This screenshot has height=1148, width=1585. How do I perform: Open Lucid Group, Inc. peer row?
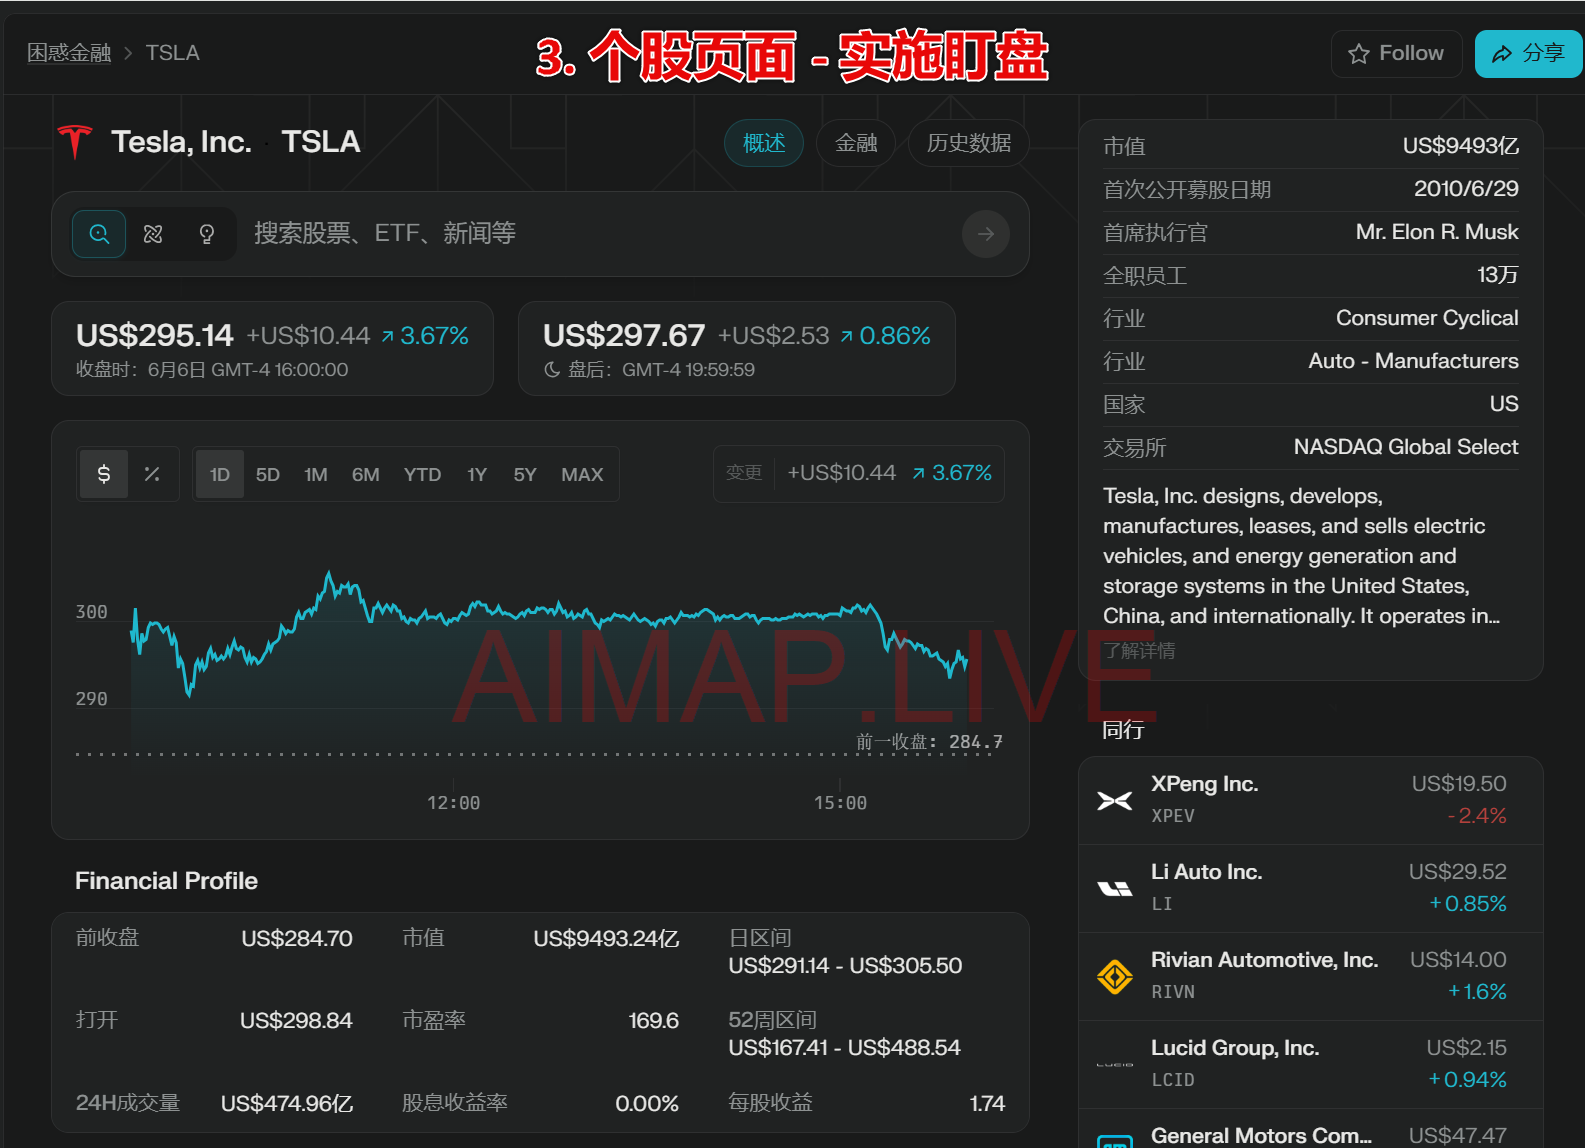tap(1311, 1064)
